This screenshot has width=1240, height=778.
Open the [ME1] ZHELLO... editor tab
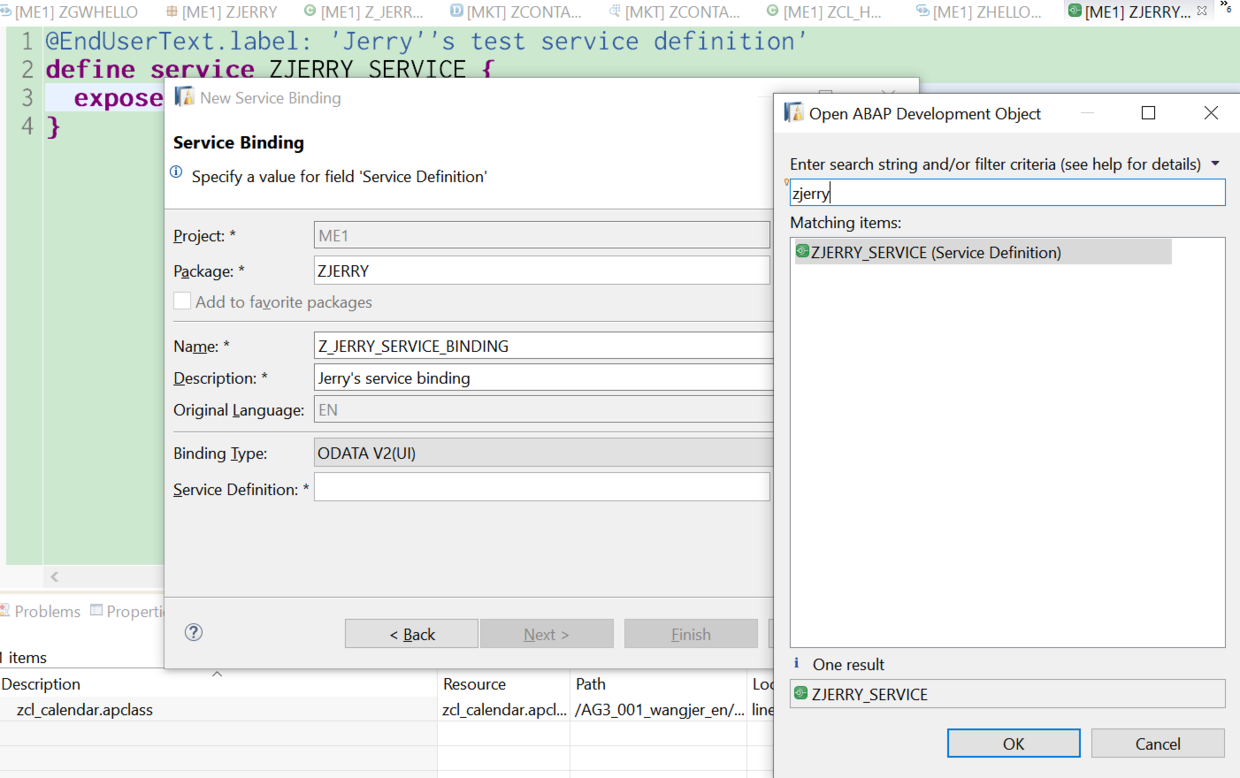[x=978, y=12]
